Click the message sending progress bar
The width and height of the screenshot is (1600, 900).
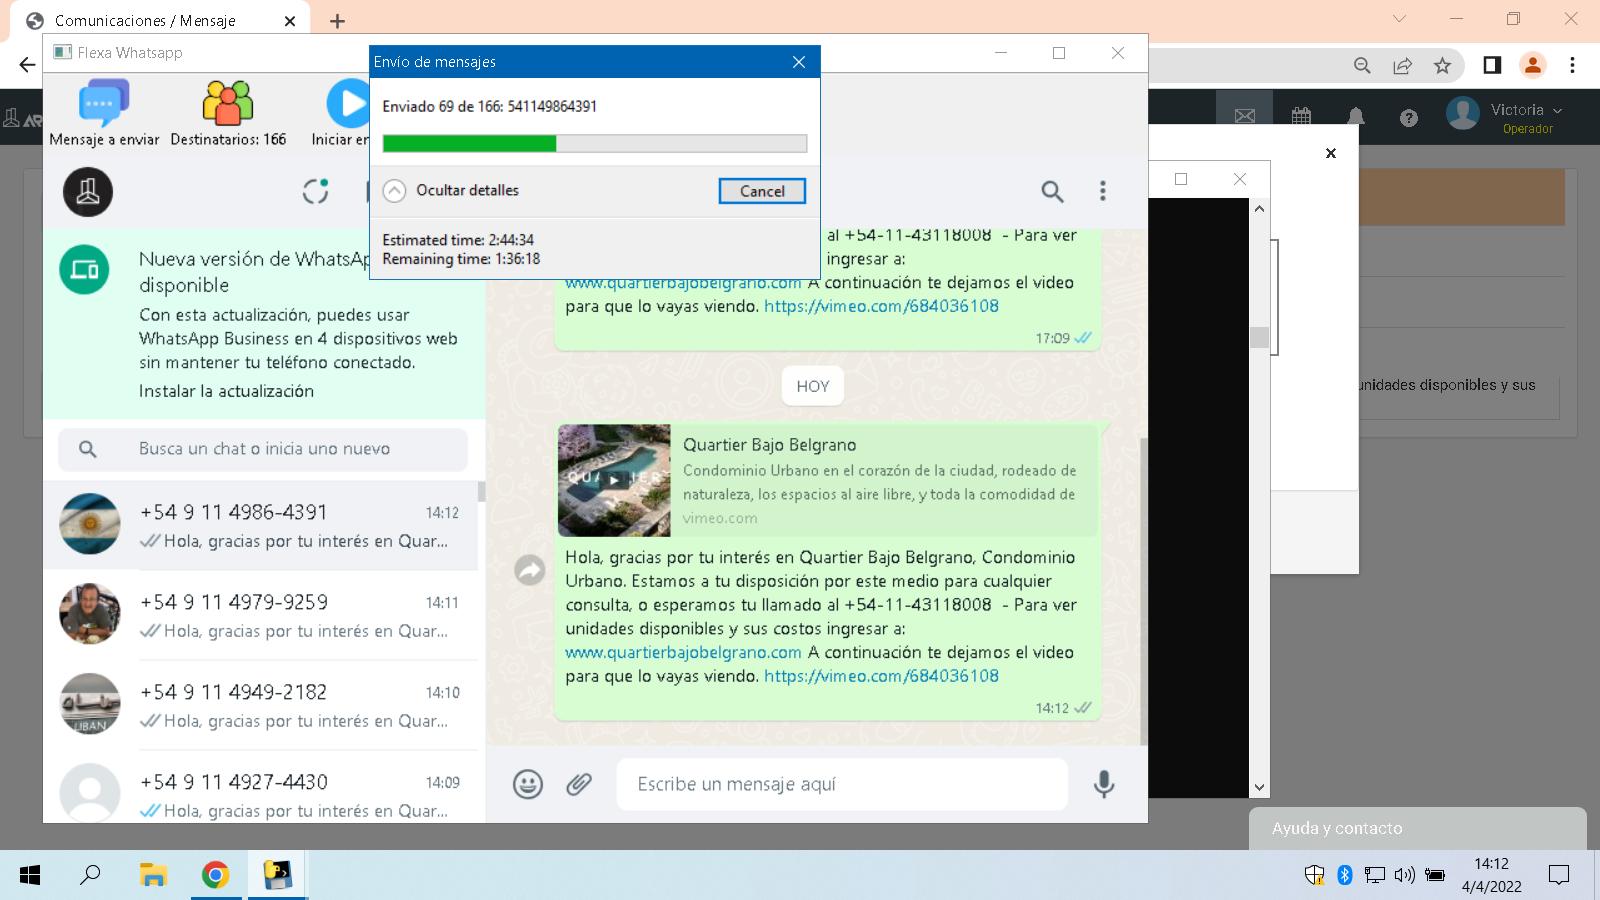(594, 143)
